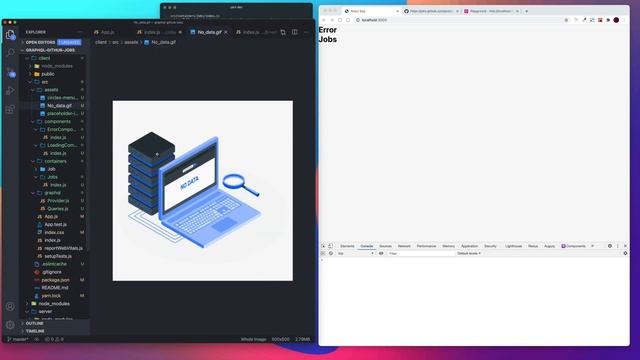
Task: Open the Accounts icon in activity bar
Action: [11, 307]
